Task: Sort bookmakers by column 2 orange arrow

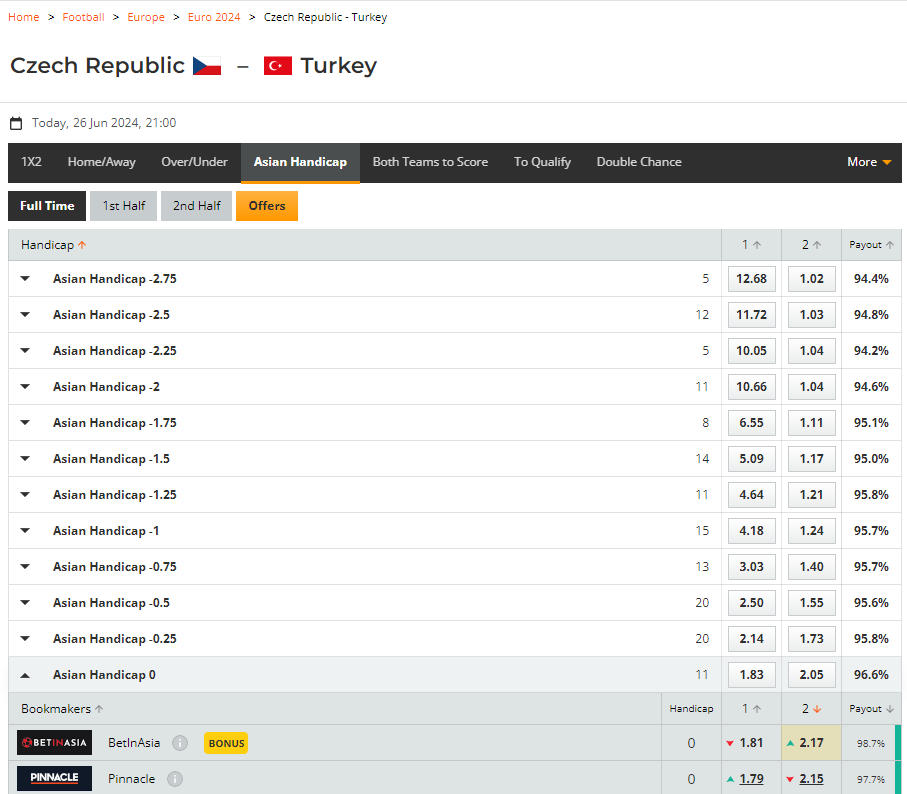Action: [x=817, y=709]
